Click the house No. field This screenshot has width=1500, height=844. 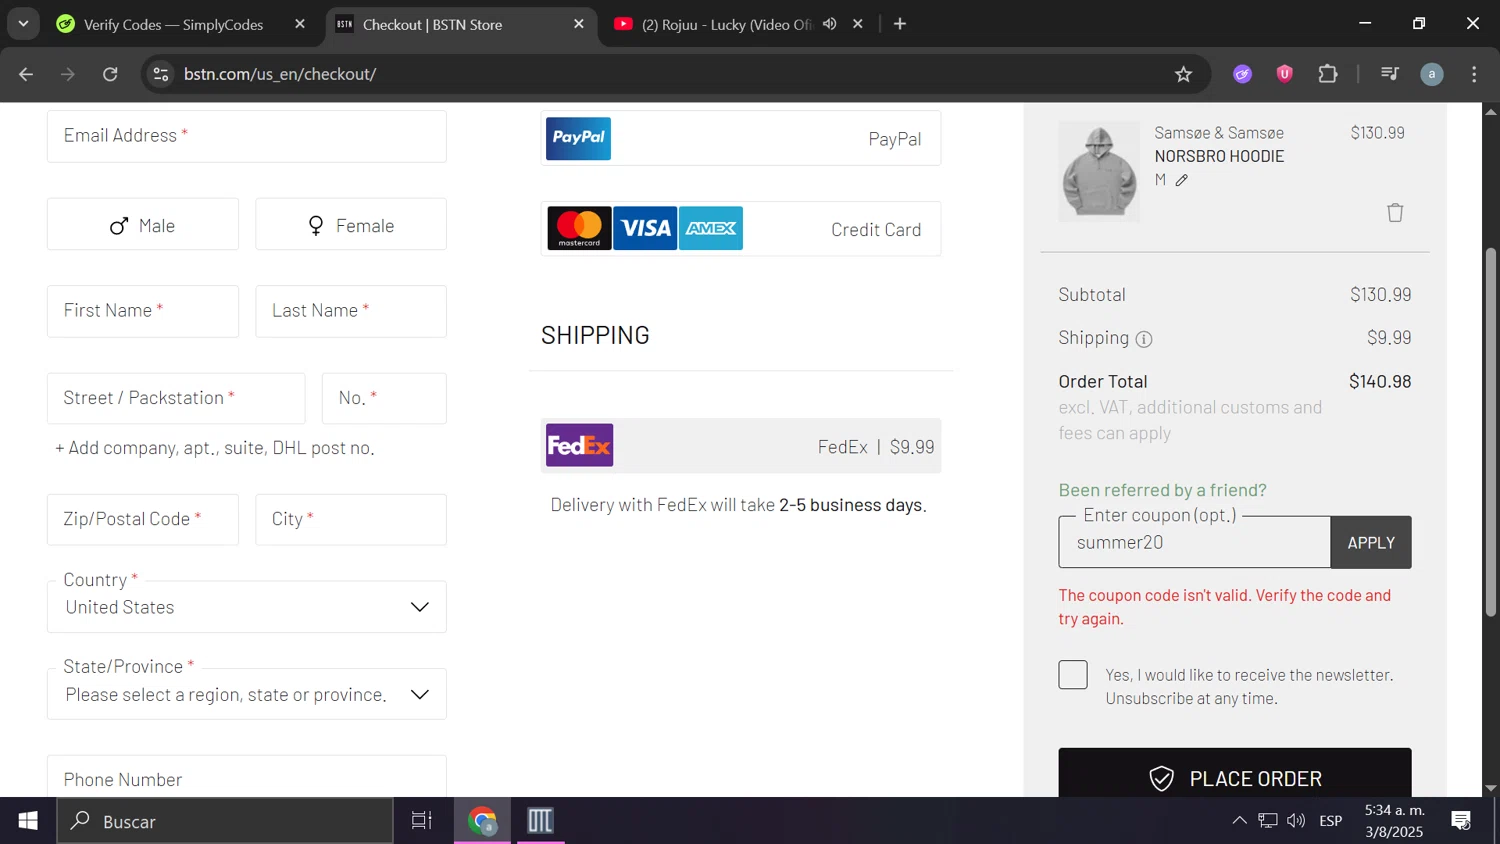384,398
